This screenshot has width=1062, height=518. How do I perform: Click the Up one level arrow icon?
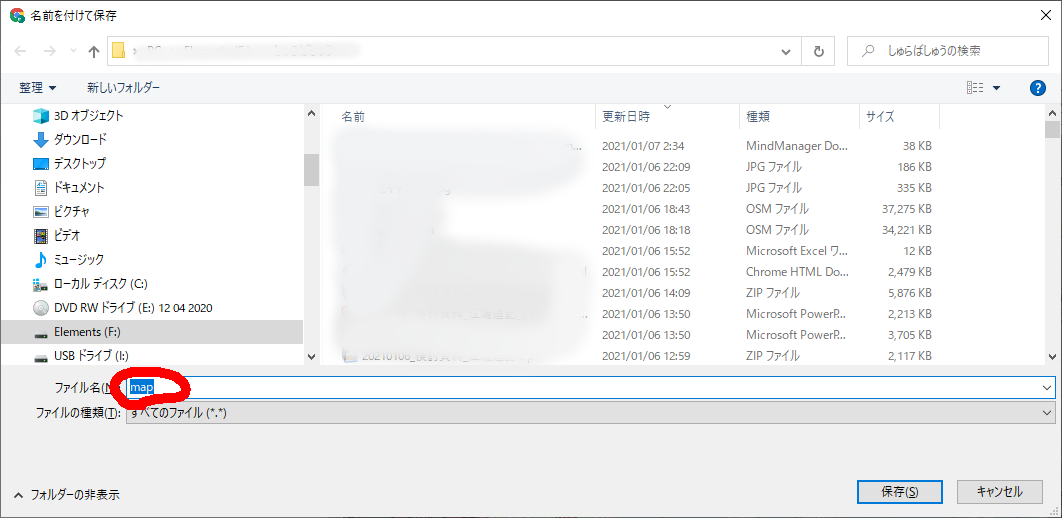(x=94, y=51)
